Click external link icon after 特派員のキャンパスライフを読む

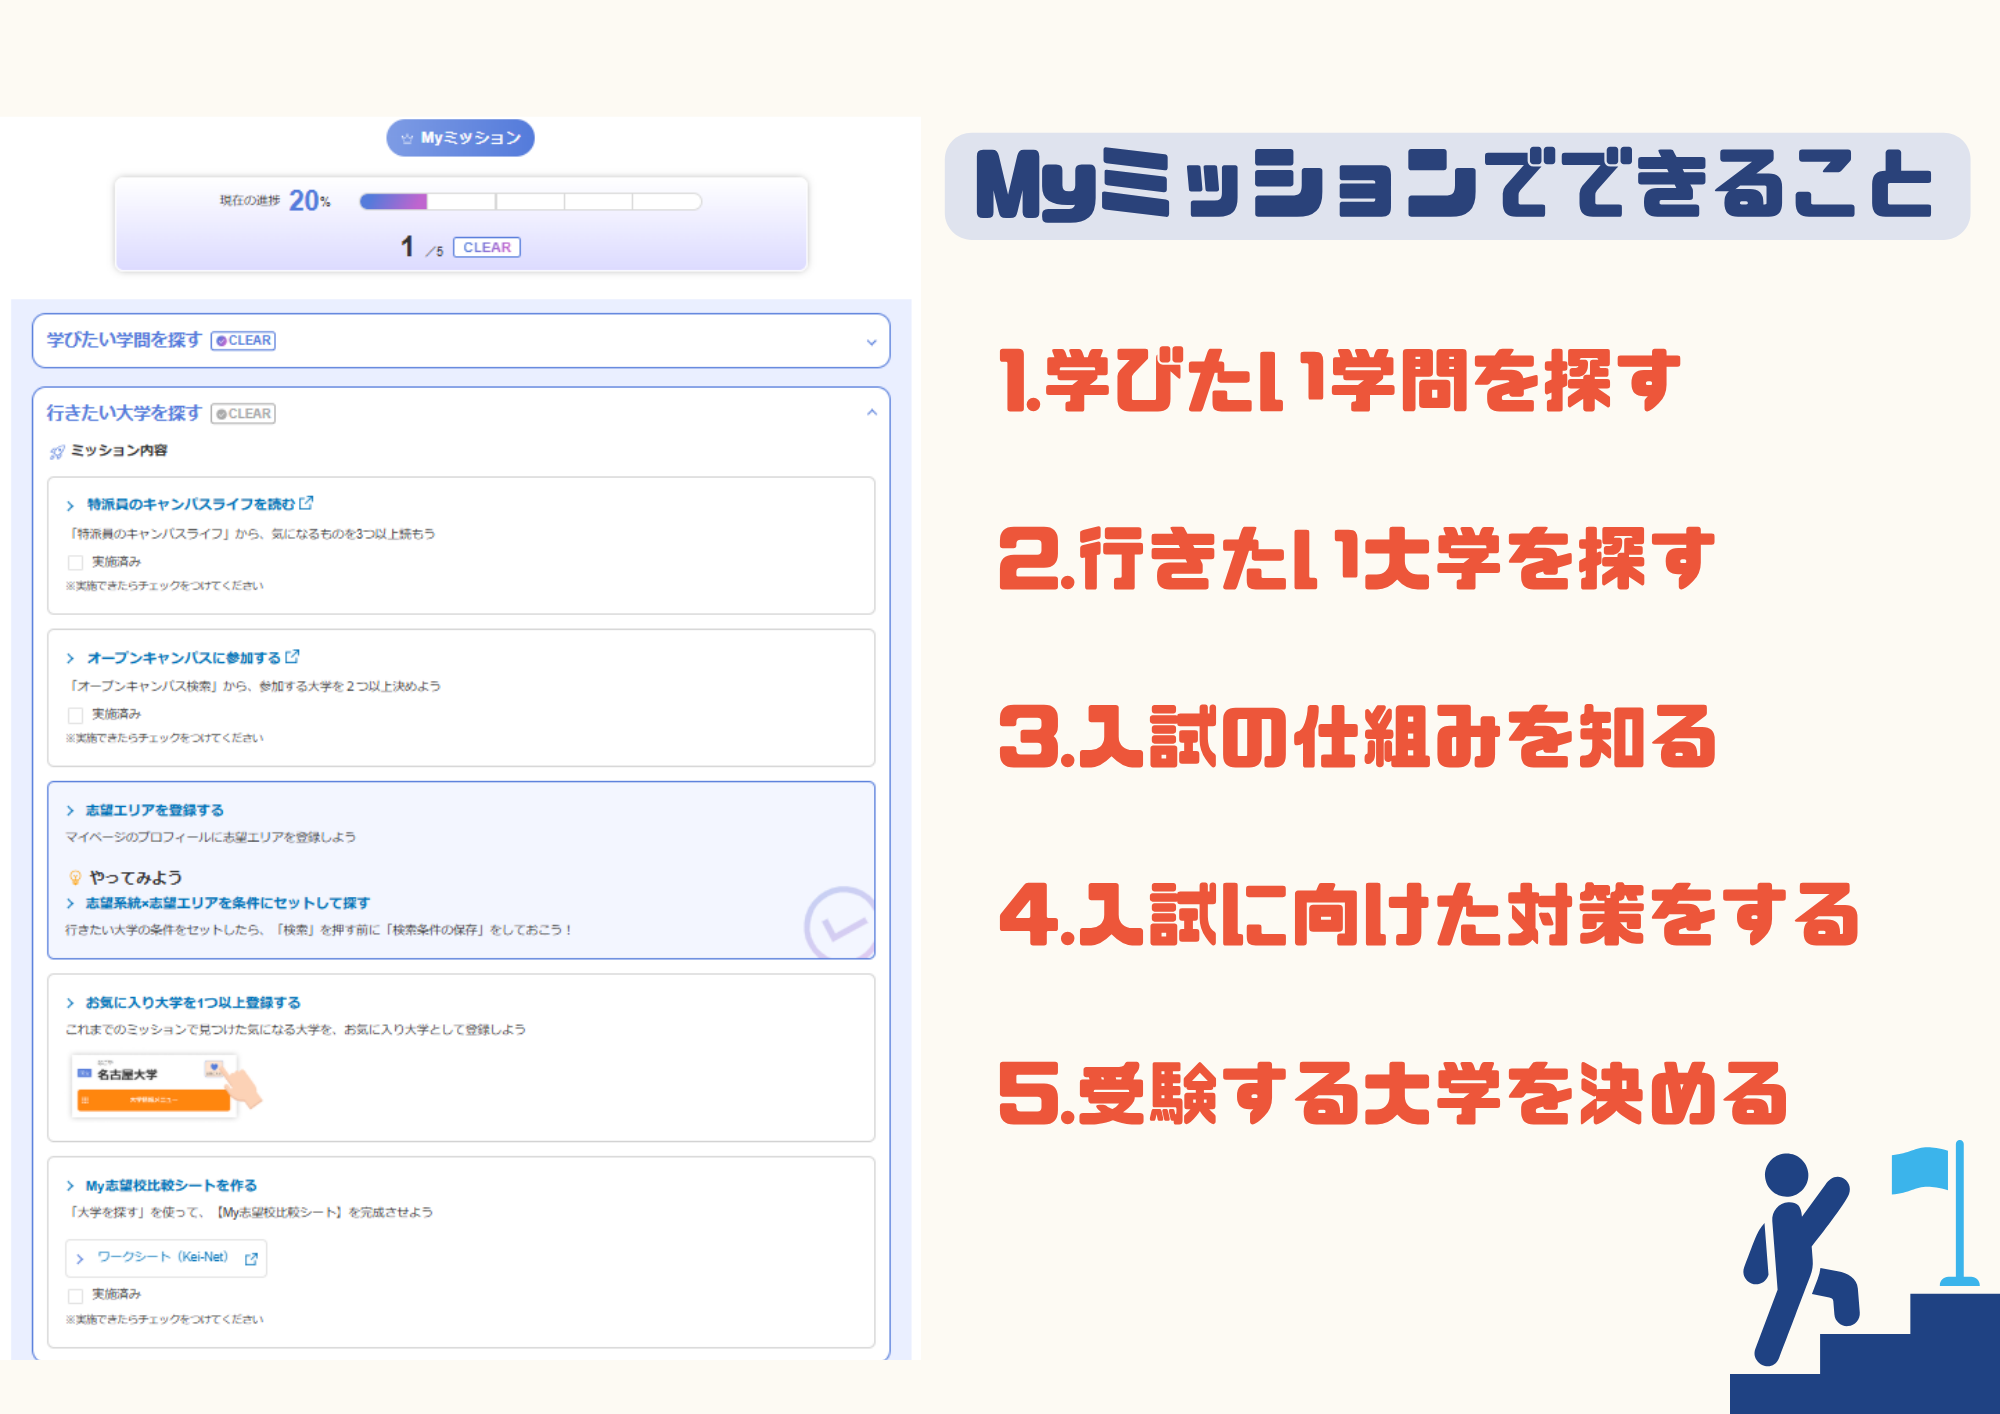(306, 503)
